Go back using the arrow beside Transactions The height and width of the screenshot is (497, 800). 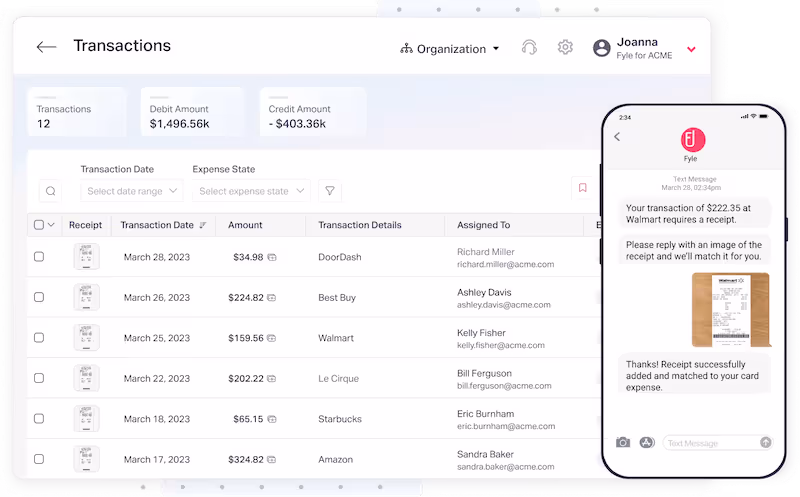46,47
